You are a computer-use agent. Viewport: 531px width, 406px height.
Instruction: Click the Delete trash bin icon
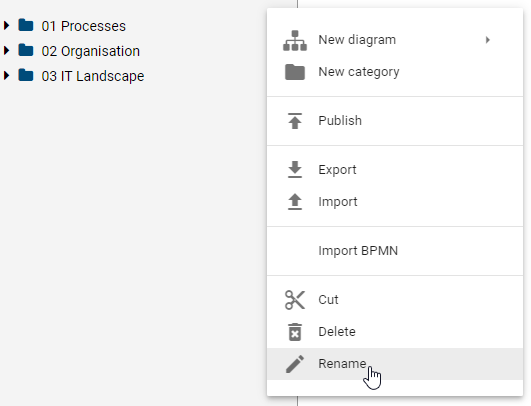click(295, 332)
